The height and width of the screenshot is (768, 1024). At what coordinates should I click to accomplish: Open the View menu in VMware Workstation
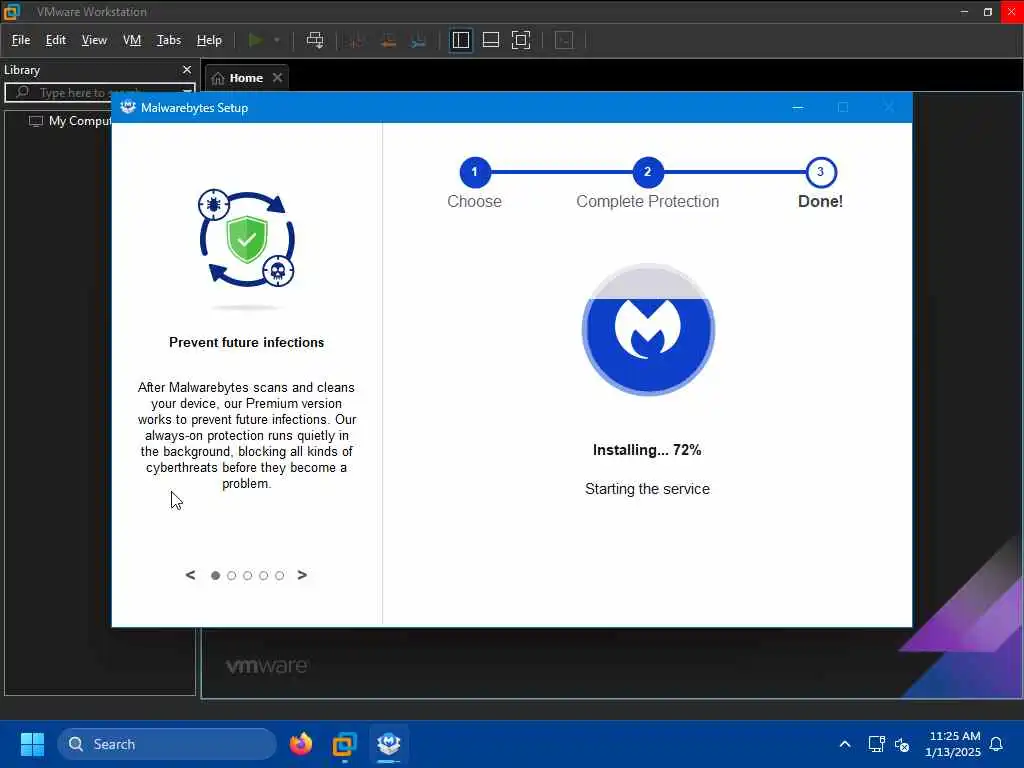(x=94, y=40)
